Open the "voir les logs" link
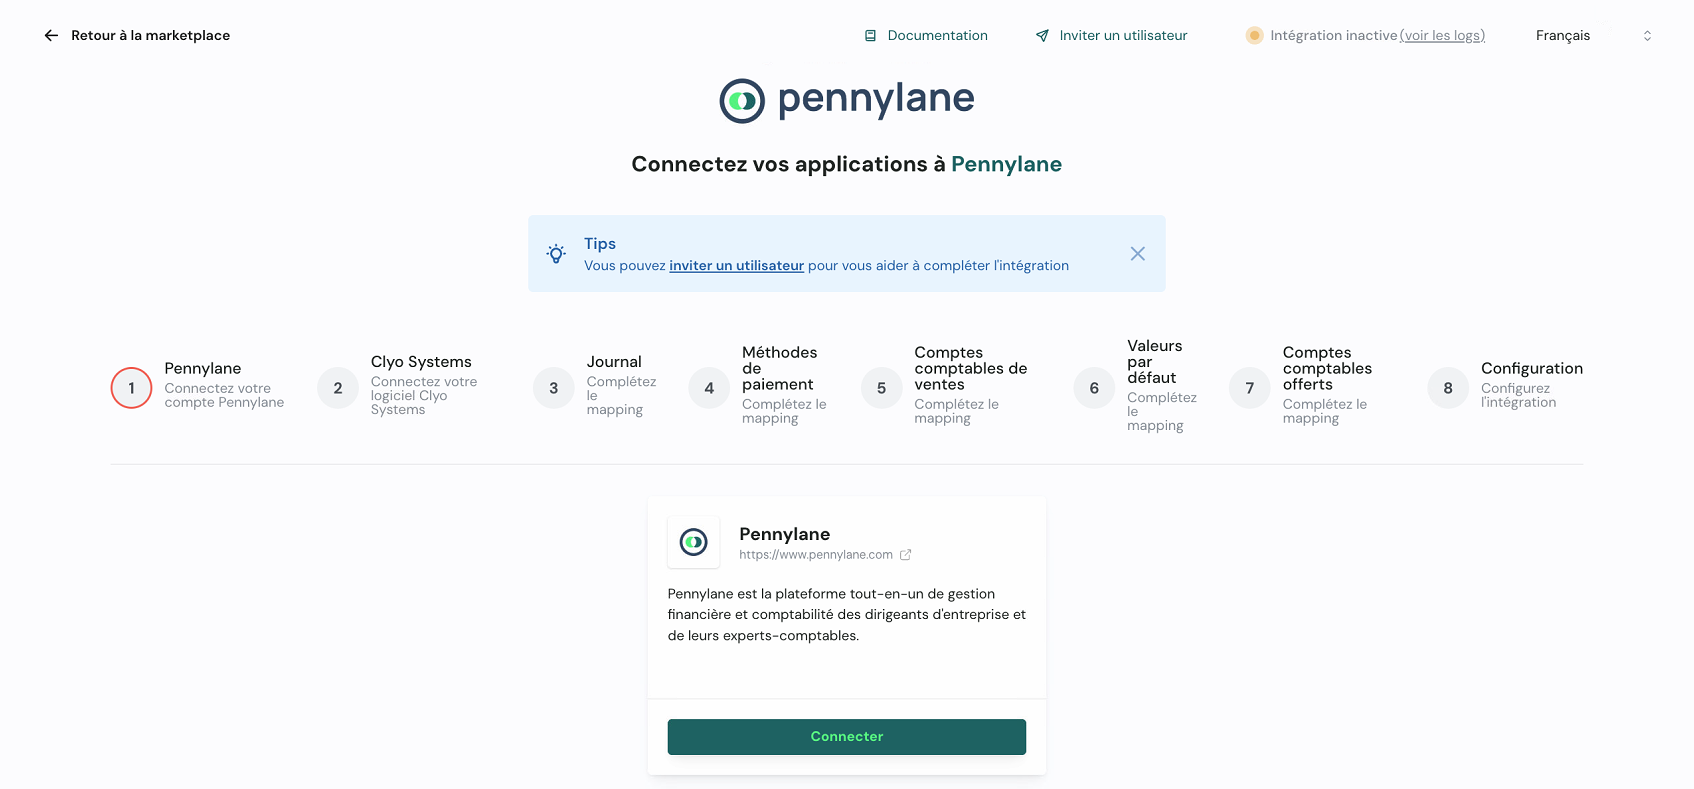1694x789 pixels. 1442,35
